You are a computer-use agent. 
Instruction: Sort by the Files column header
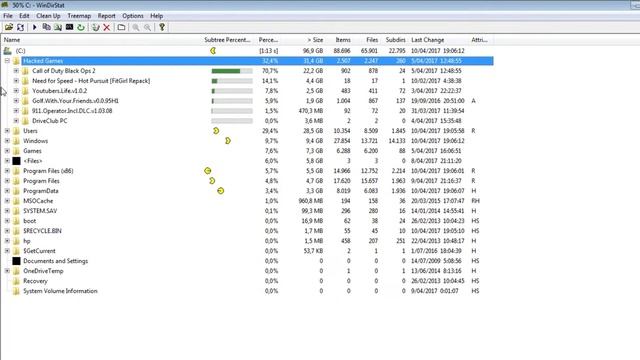click(367, 40)
